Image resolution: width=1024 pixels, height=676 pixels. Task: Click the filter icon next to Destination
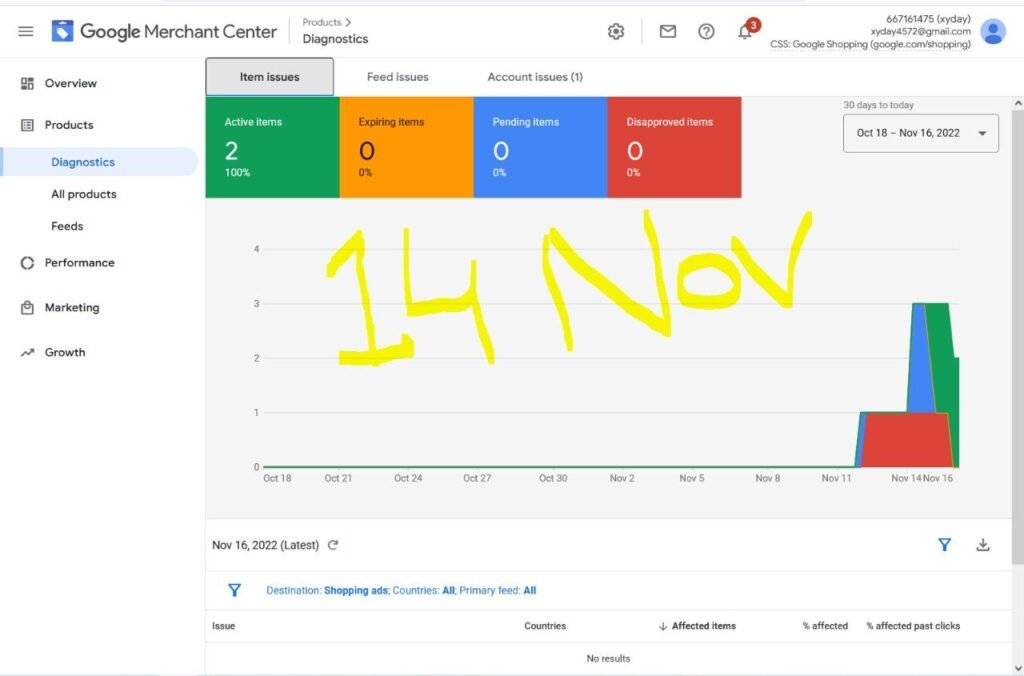pyautogui.click(x=234, y=590)
